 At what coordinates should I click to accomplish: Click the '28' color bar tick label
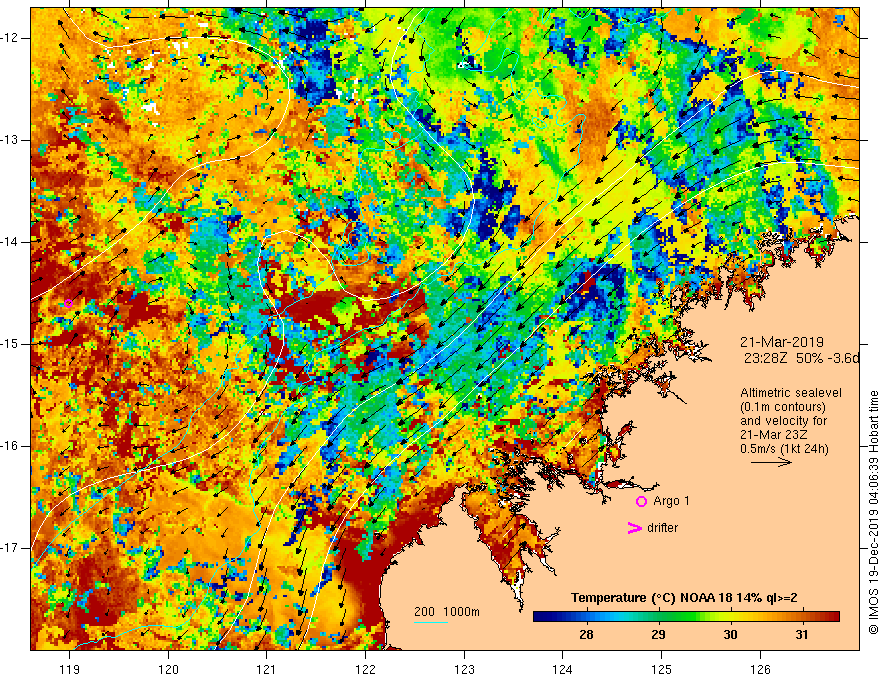pyautogui.click(x=586, y=635)
